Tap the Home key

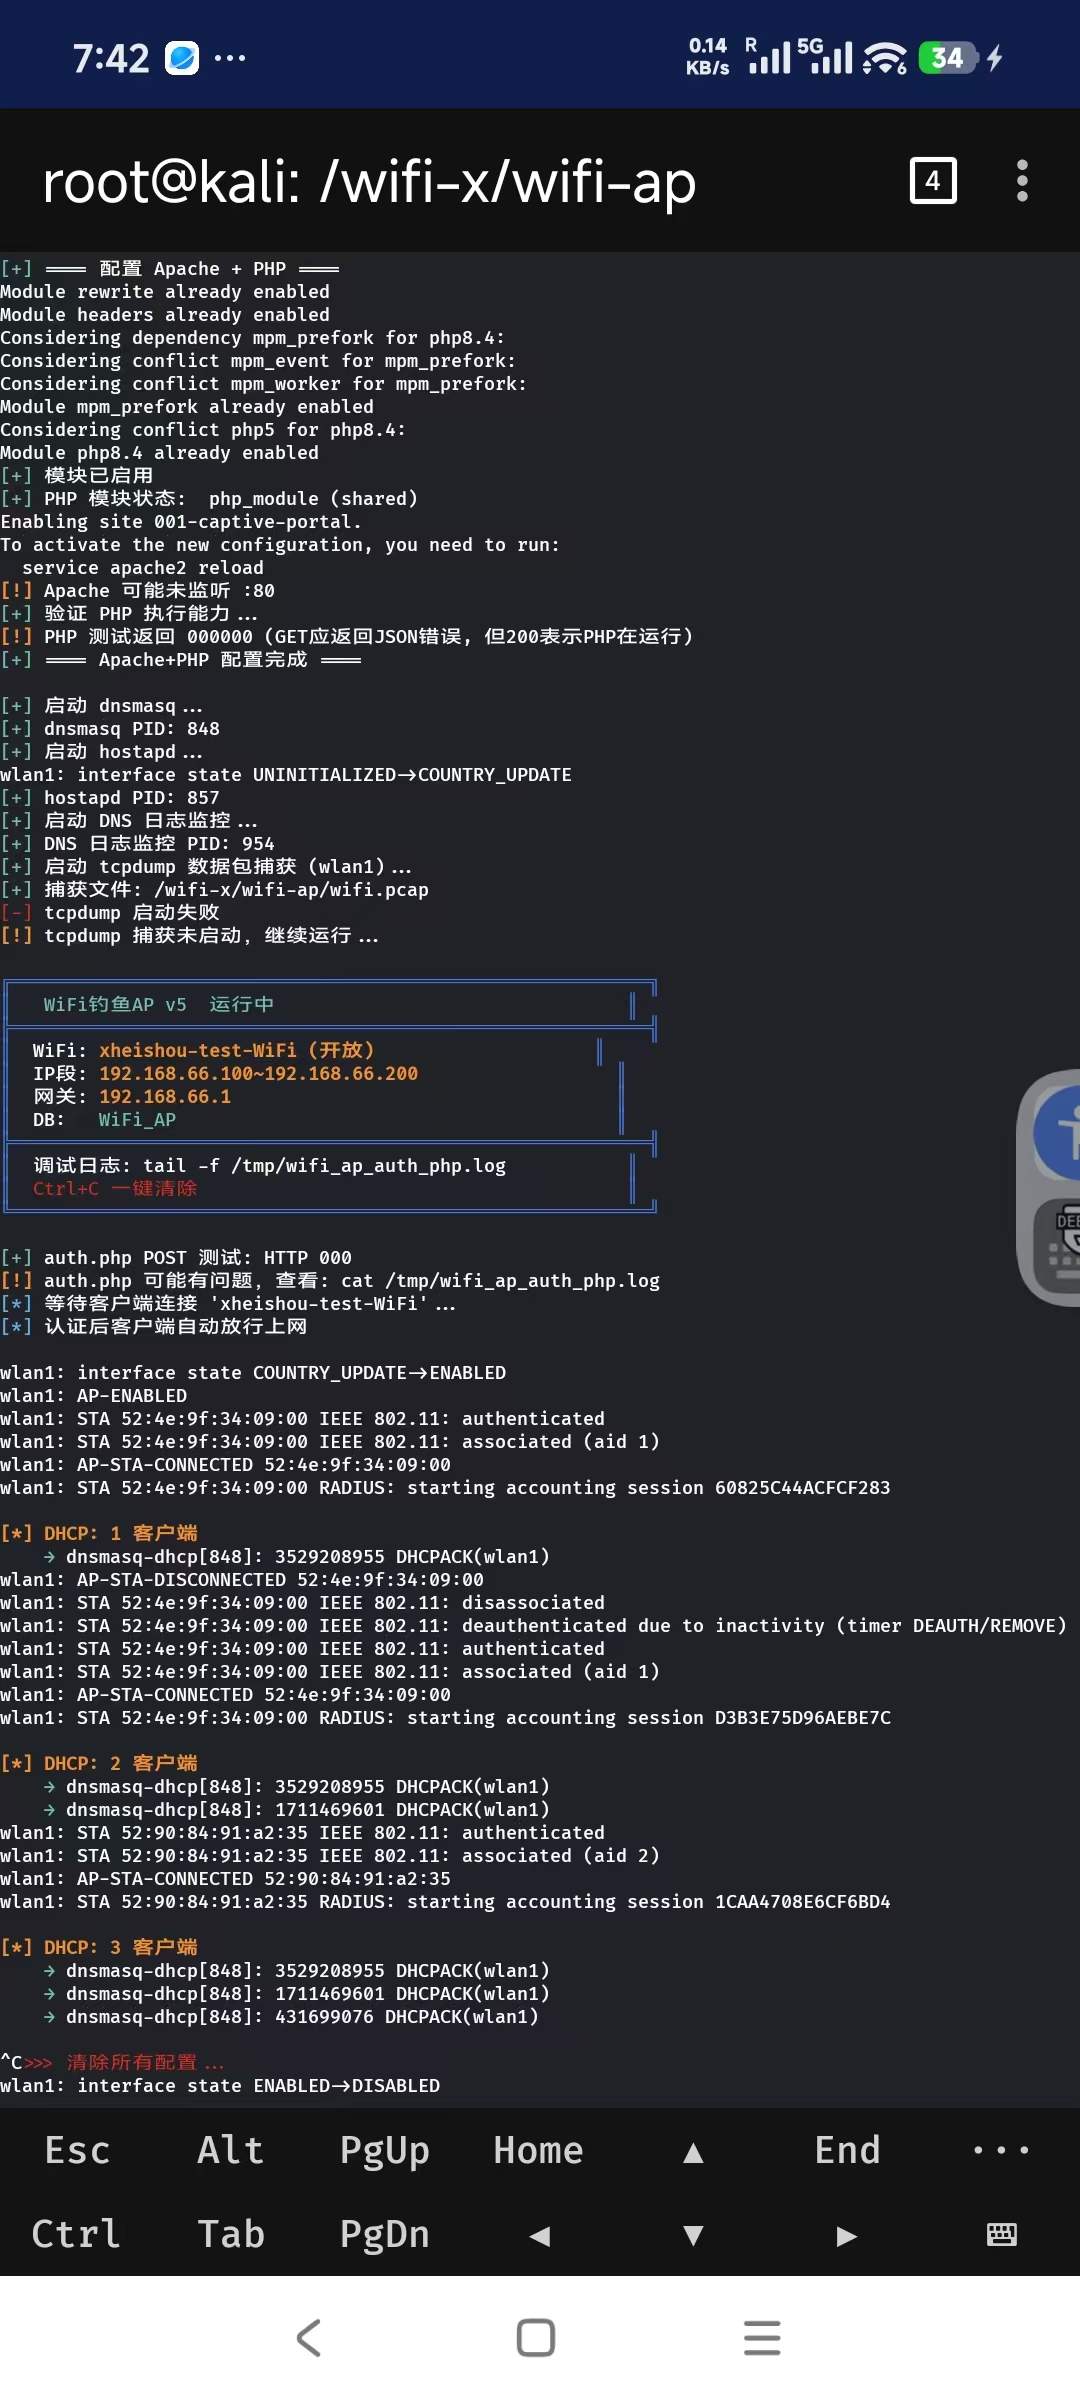pyautogui.click(x=539, y=2150)
